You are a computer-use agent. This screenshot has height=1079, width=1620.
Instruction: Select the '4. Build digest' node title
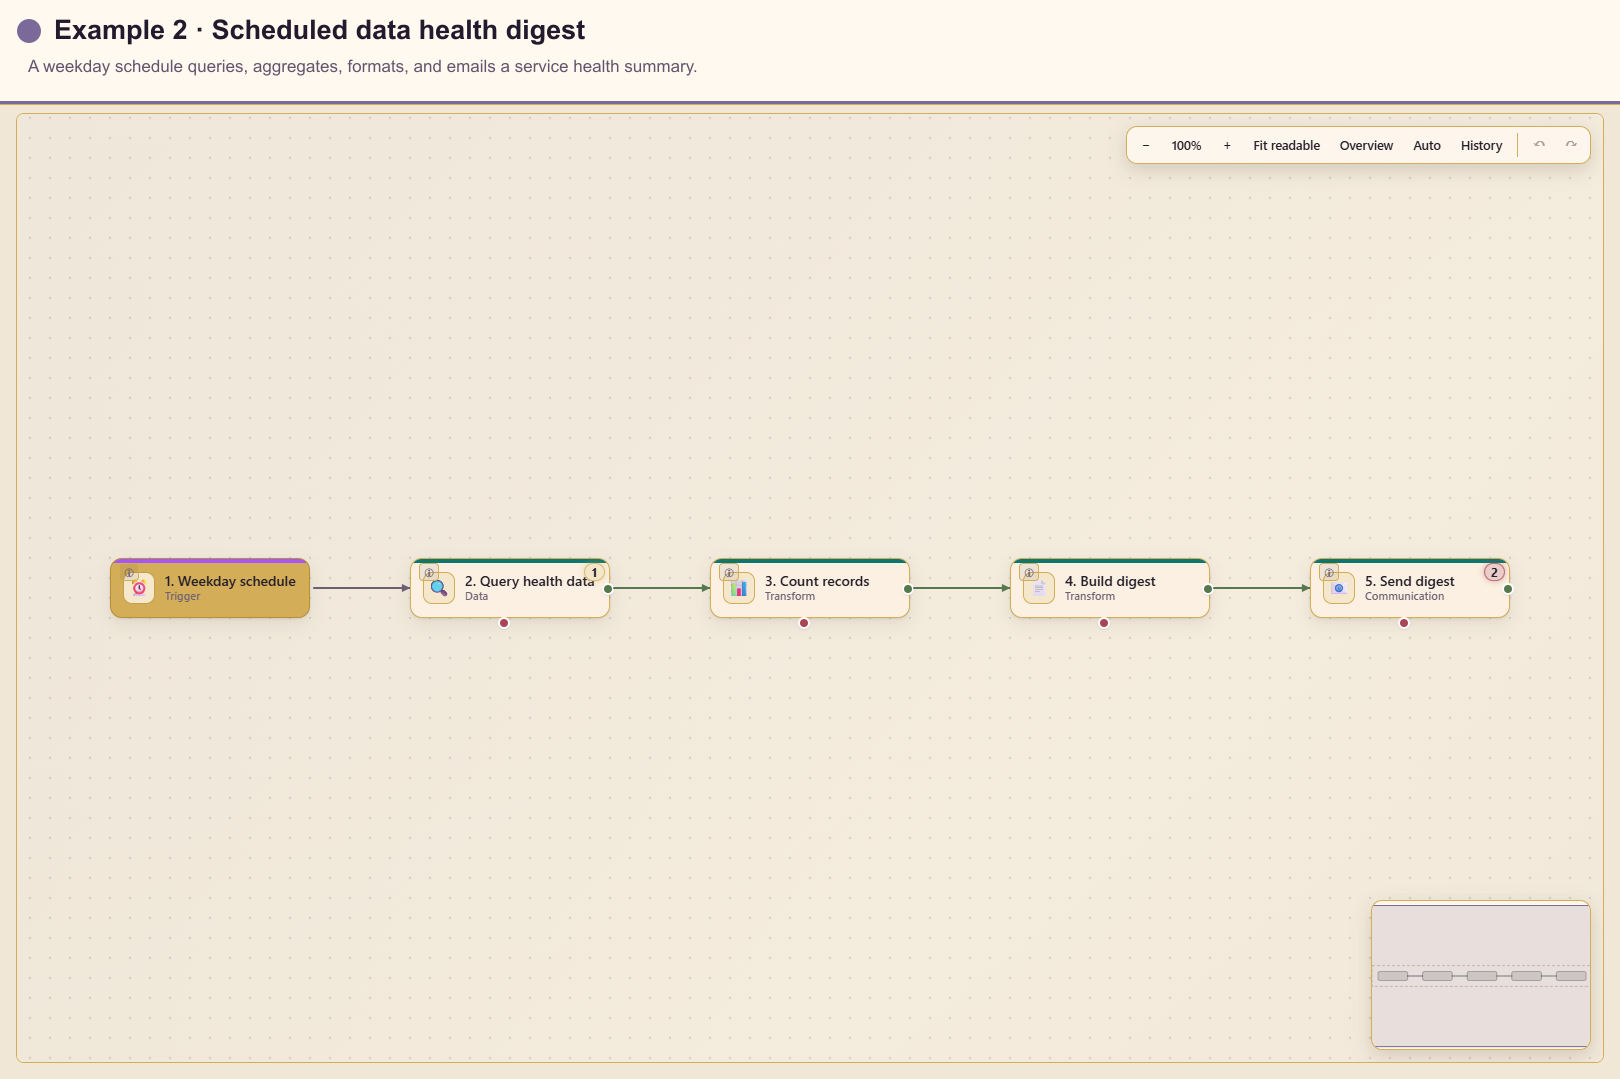1110,581
